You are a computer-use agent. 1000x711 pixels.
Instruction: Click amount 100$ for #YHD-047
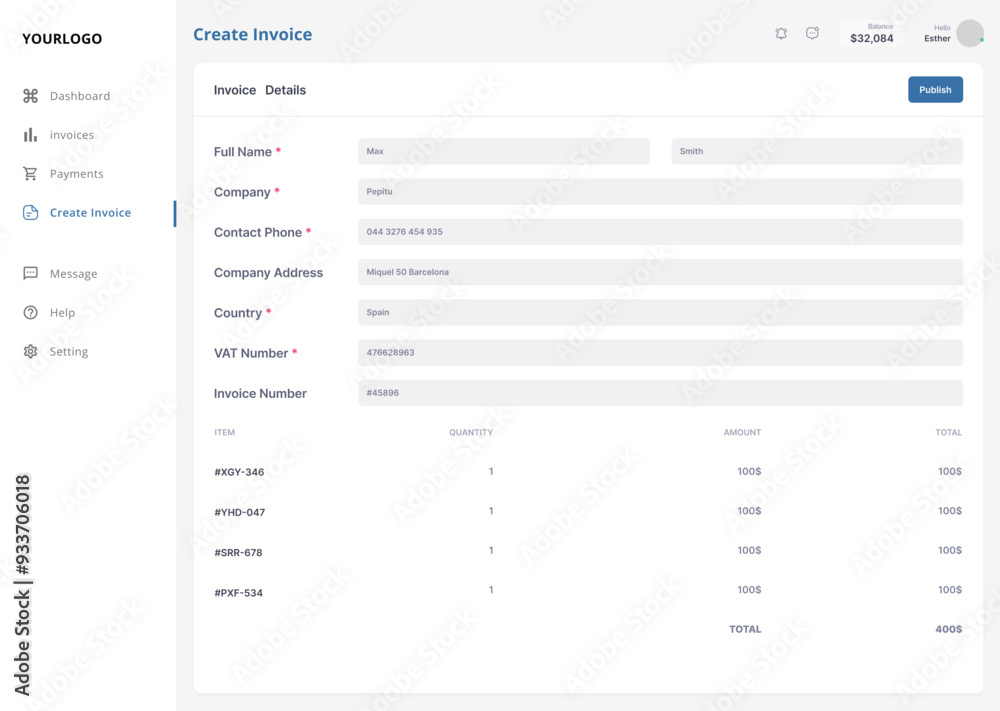pyautogui.click(x=749, y=511)
